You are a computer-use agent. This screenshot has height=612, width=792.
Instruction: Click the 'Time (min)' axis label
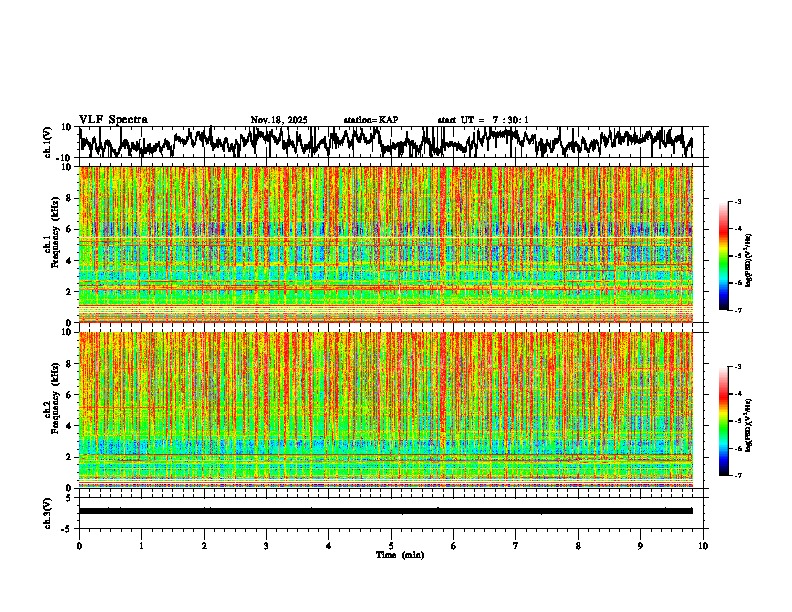(x=400, y=555)
